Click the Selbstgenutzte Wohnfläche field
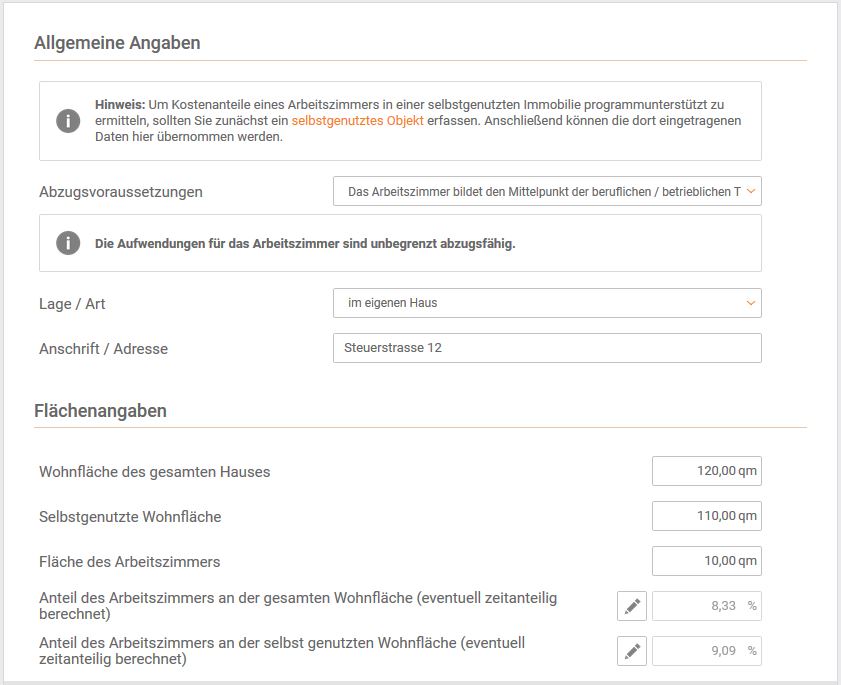841x685 pixels. 707,516
